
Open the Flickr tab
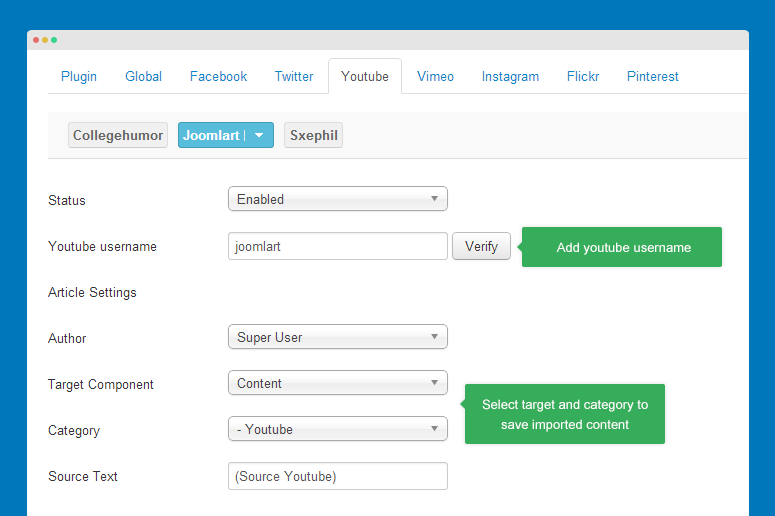pyautogui.click(x=583, y=77)
